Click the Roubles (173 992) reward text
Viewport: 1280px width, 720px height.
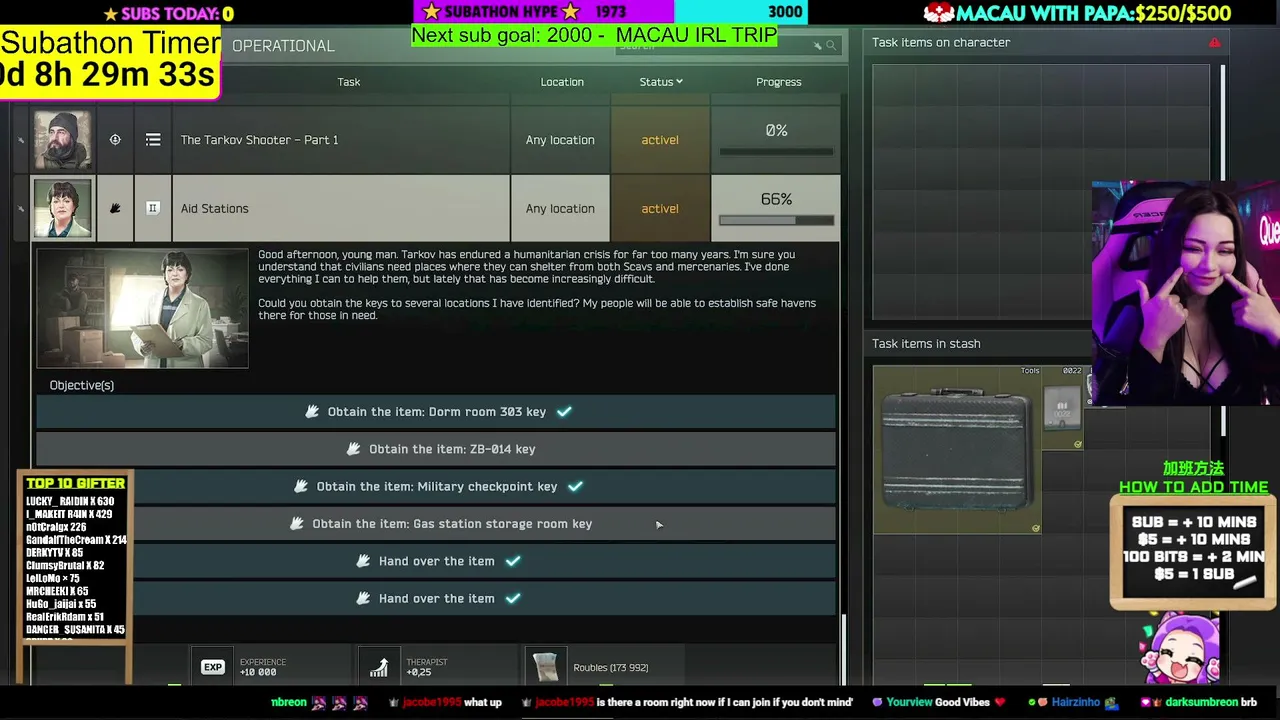coord(610,668)
